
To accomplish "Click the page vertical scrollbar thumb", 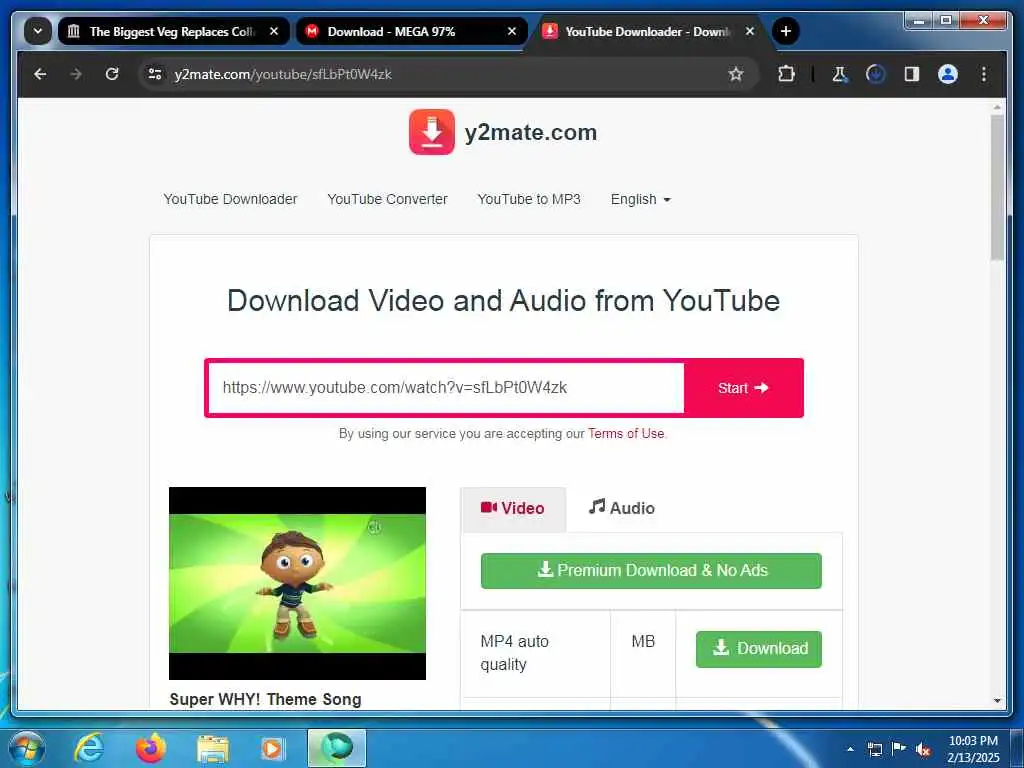I will (x=997, y=189).
